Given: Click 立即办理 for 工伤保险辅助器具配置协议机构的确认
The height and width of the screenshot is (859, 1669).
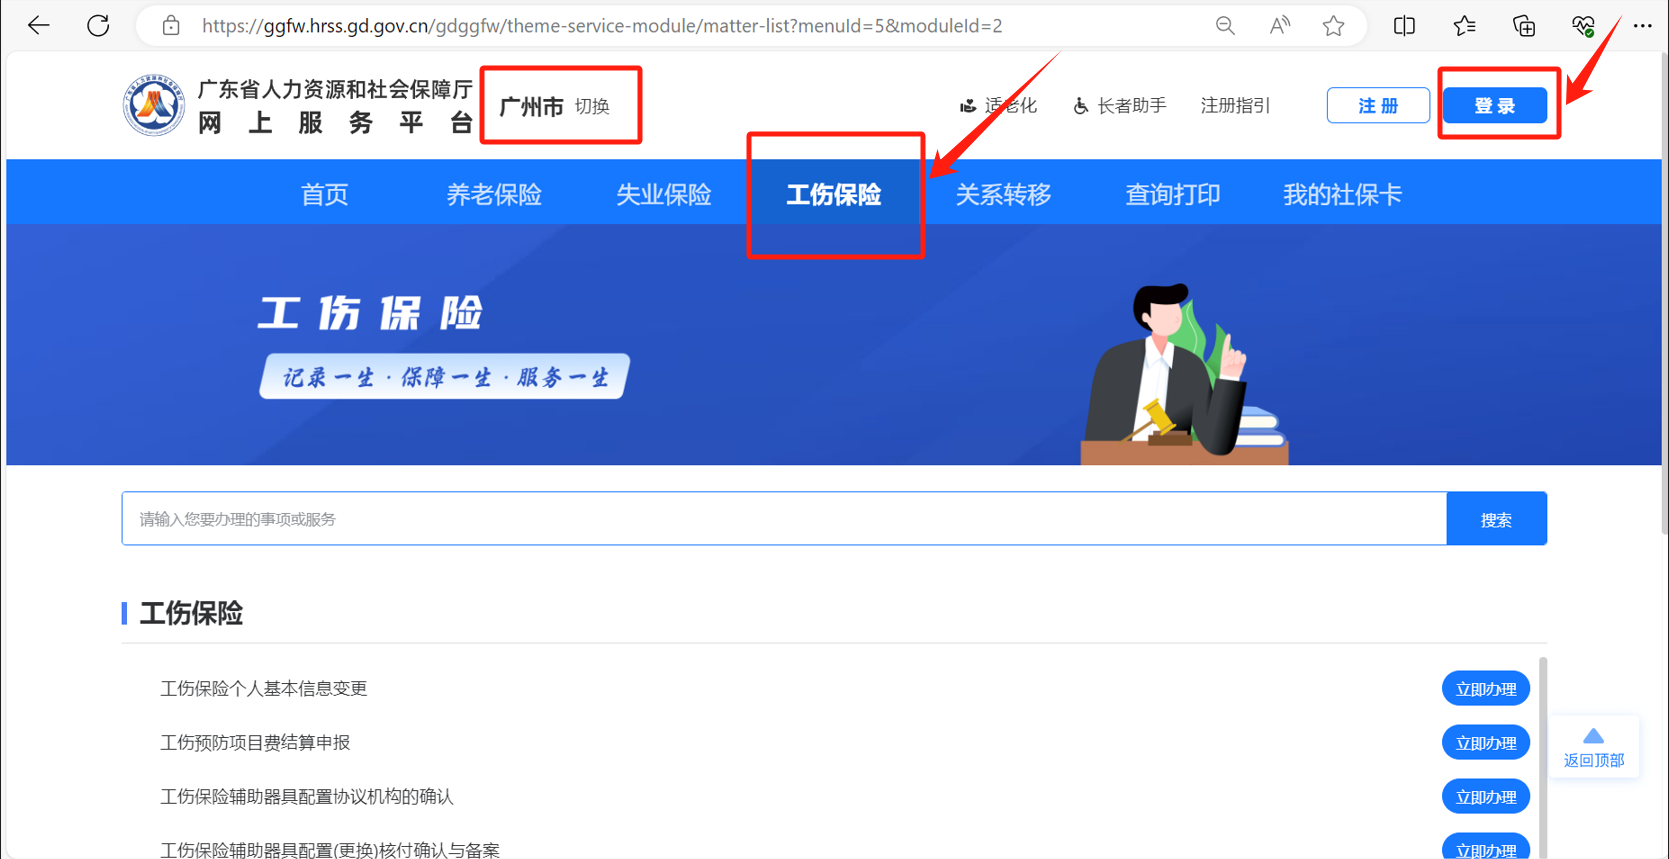Looking at the screenshot, I should tap(1486, 797).
